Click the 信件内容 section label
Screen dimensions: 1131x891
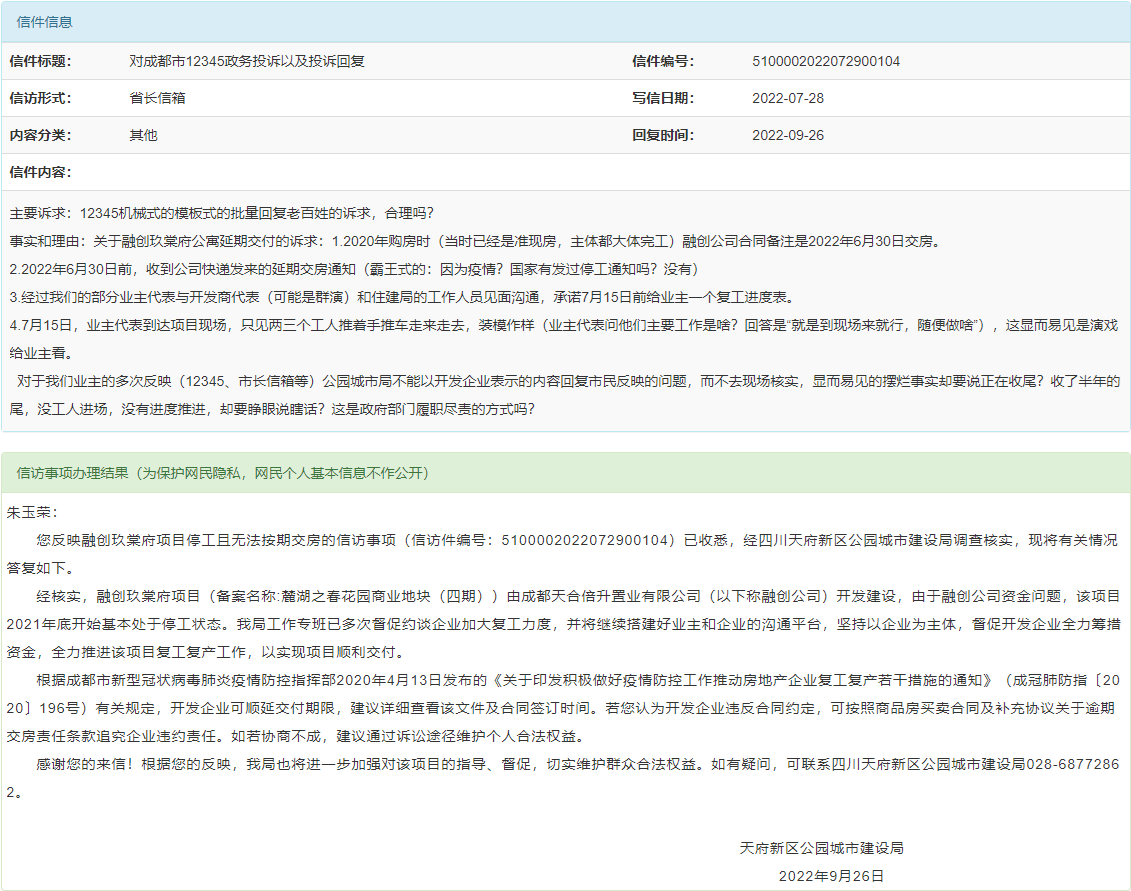40,172
